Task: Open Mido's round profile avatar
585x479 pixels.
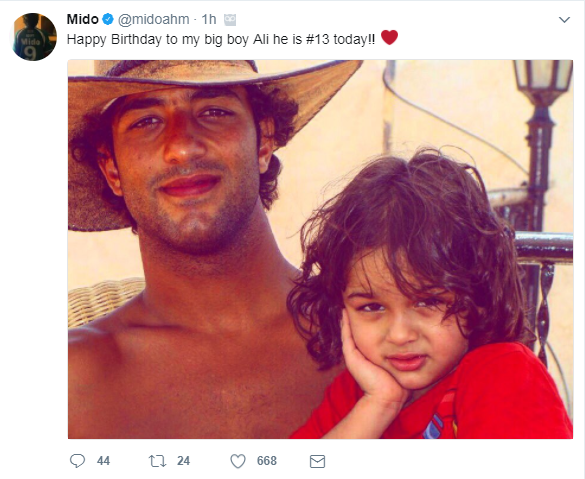Action: pos(34,37)
